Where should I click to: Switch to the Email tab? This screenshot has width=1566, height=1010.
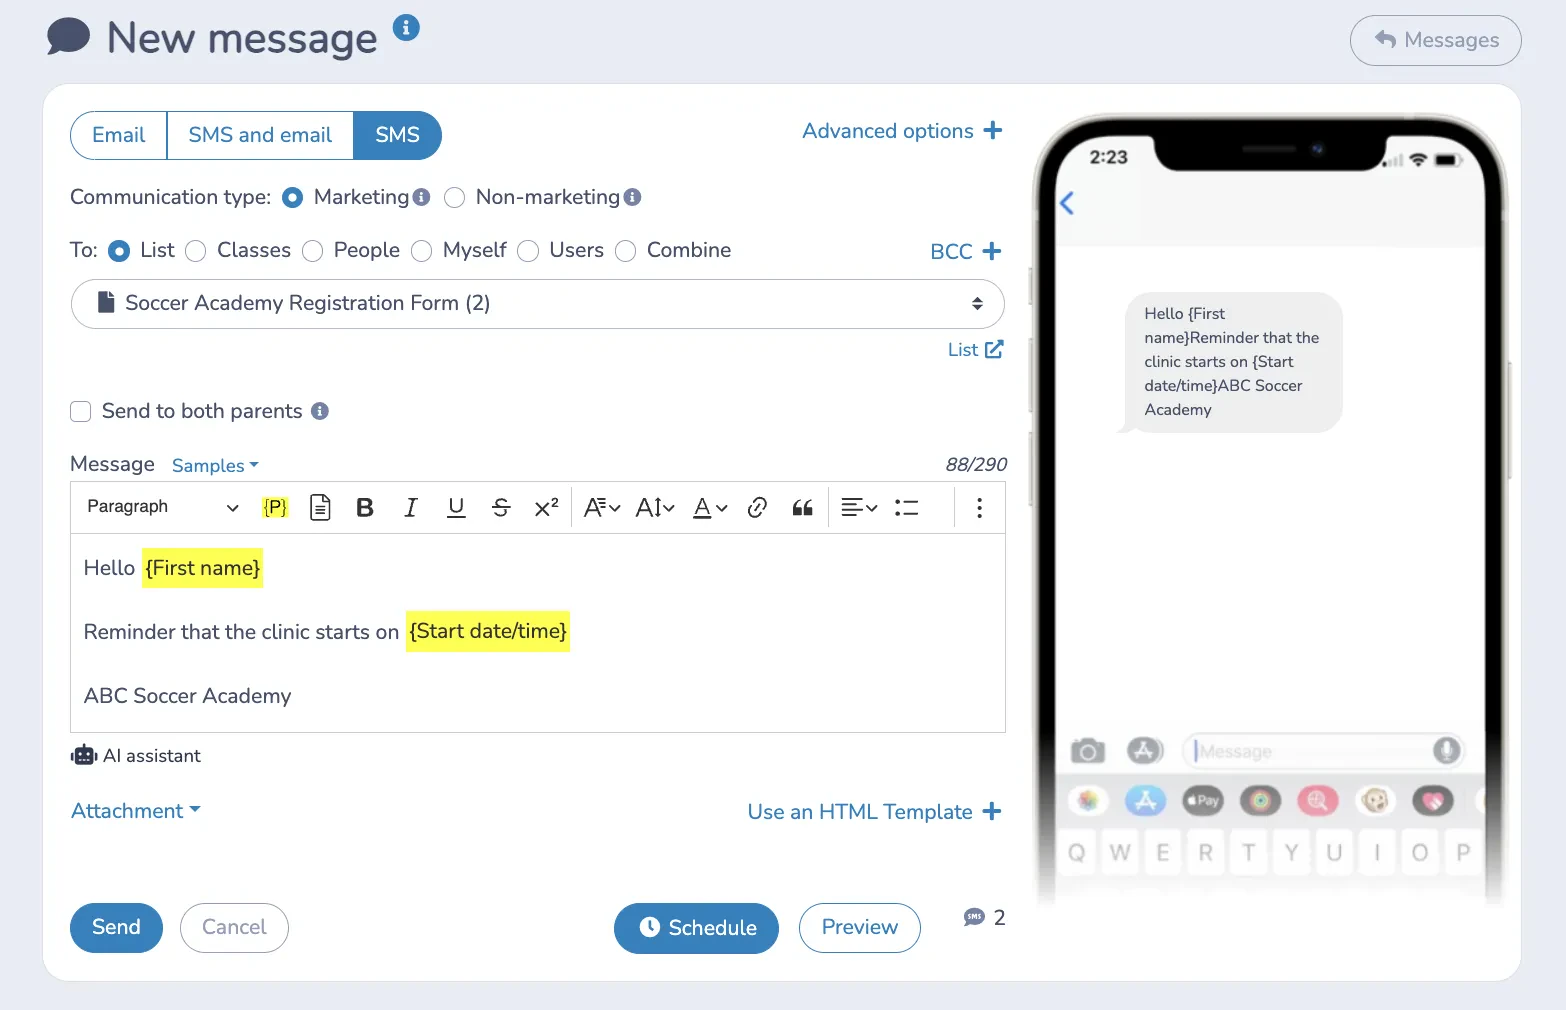click(x=119, y=135)
